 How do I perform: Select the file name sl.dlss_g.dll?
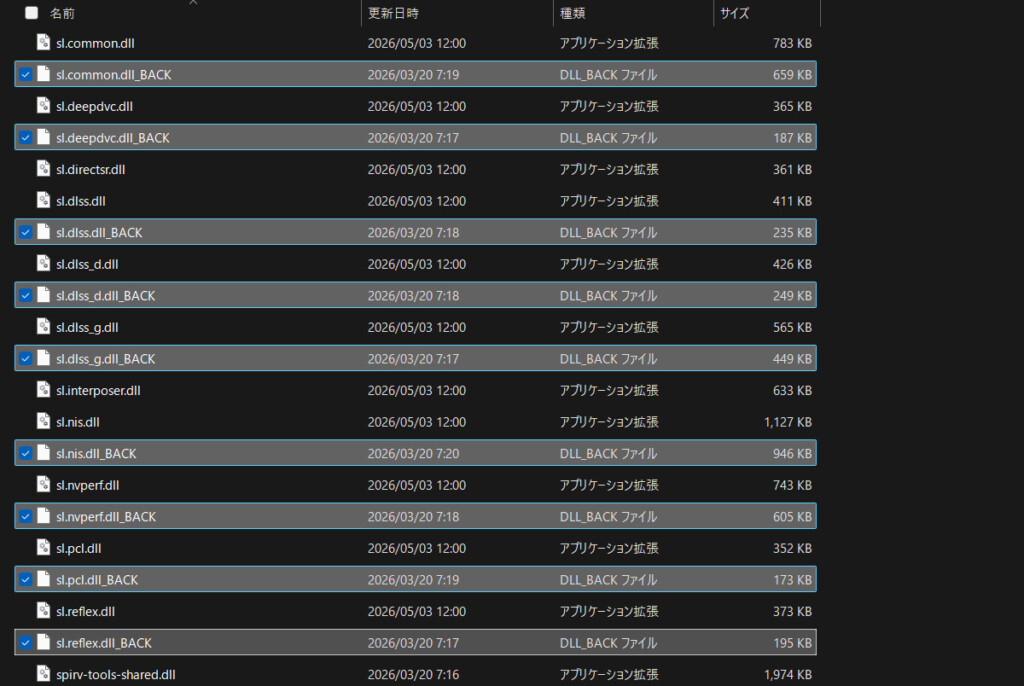pos(88,327)
